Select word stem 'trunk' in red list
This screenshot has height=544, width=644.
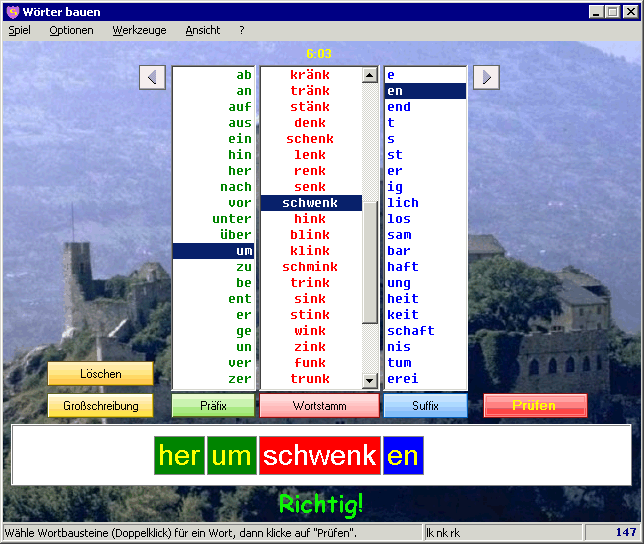tap(311, 379)
